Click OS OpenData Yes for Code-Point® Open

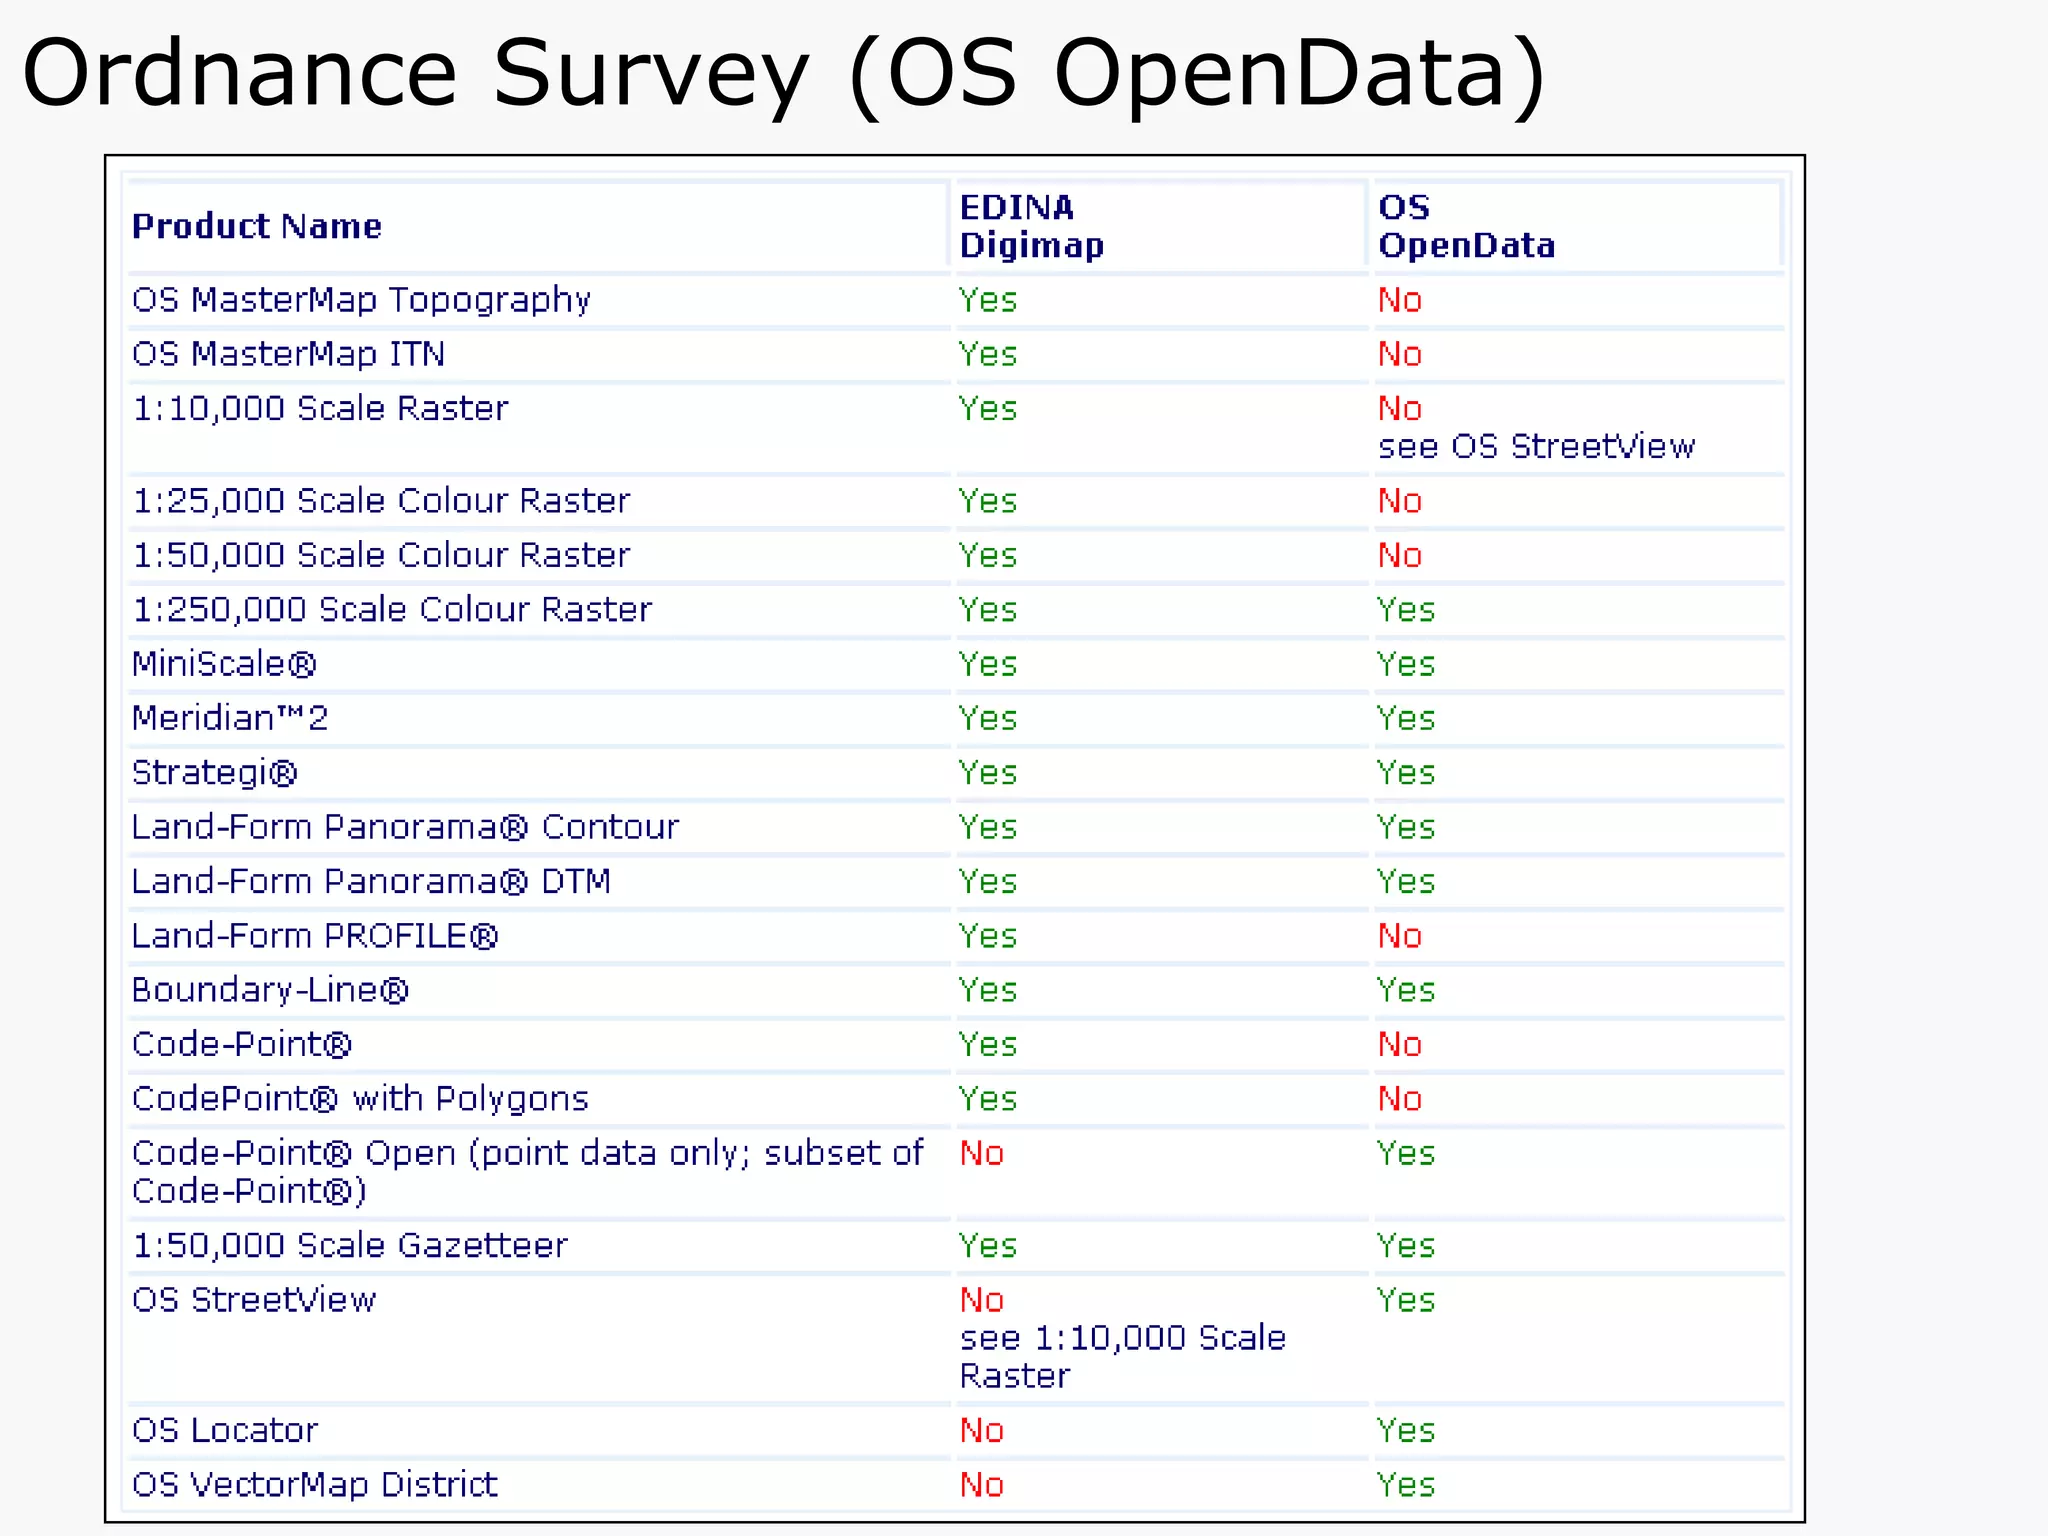pos(1406,1153)
